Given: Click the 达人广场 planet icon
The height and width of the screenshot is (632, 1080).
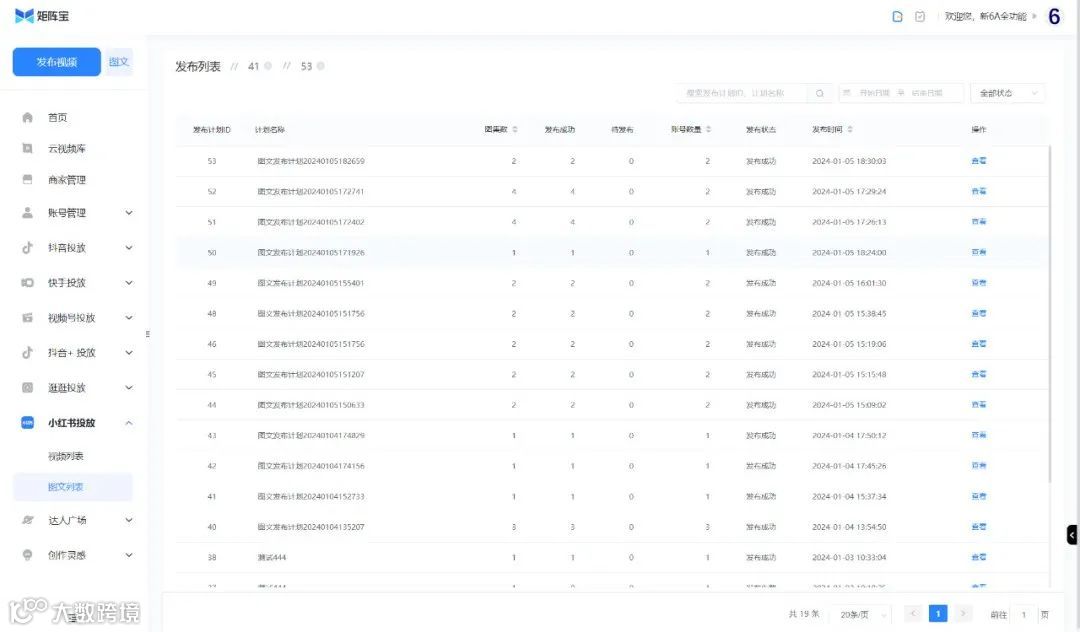Looking at the screenshot, I should click(x=28, y=520).
